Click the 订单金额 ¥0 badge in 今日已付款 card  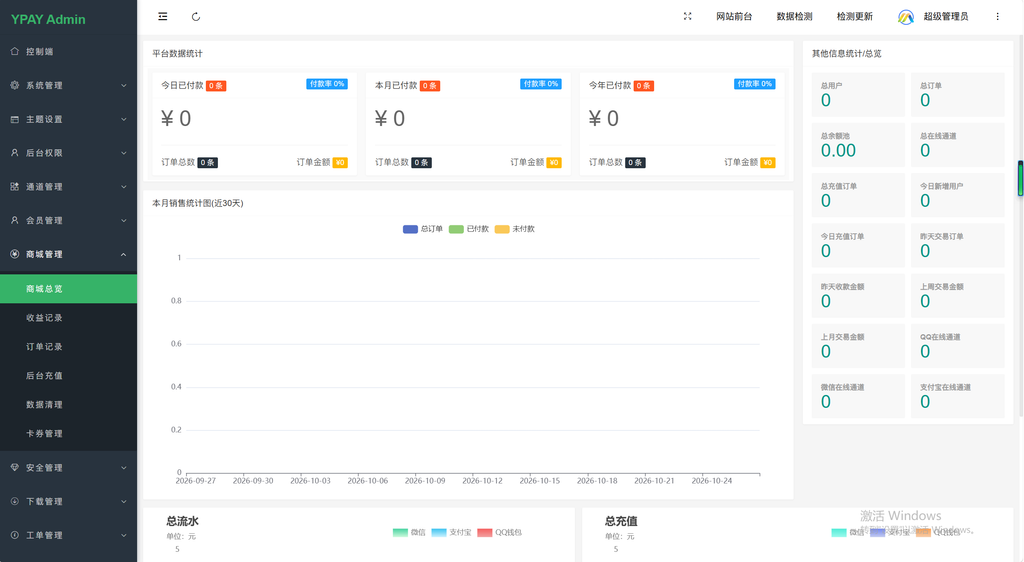tap(340, 163)
